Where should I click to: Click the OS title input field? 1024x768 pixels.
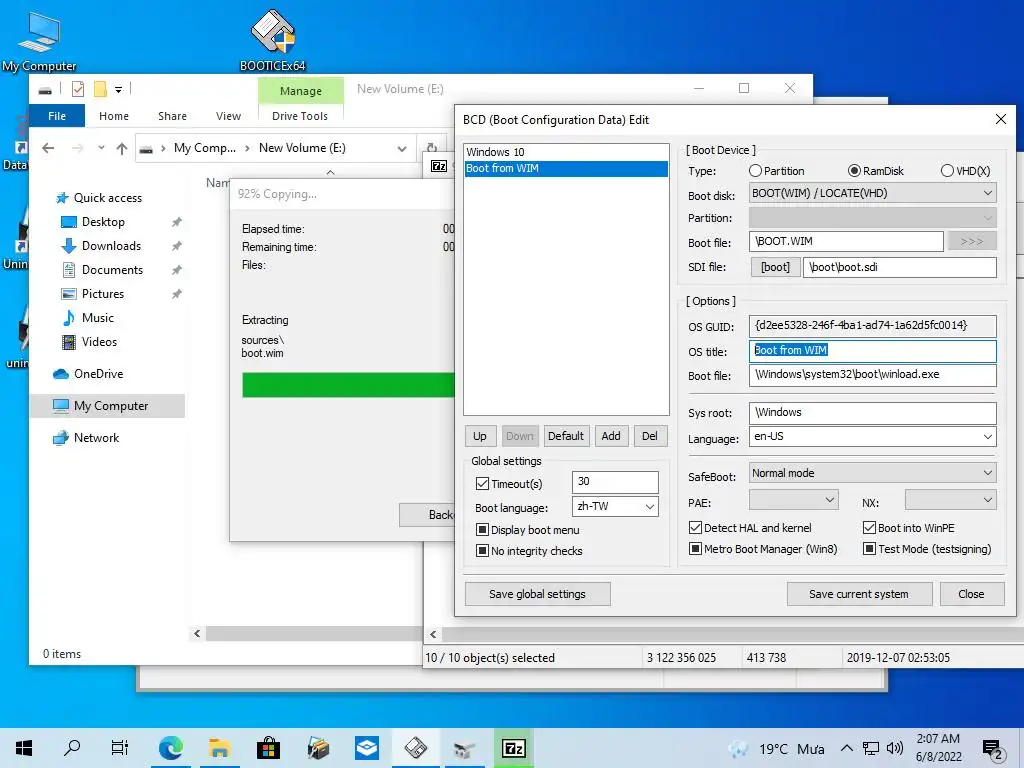tap(872, 351)
